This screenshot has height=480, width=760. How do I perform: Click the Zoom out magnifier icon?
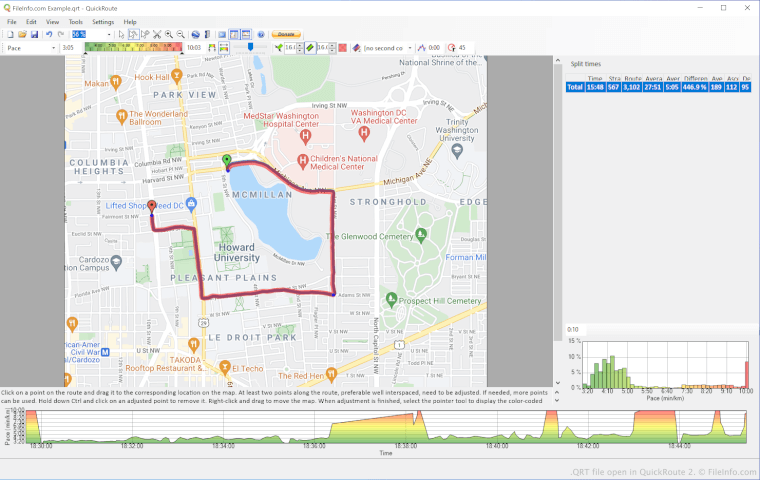click(180, 34)
